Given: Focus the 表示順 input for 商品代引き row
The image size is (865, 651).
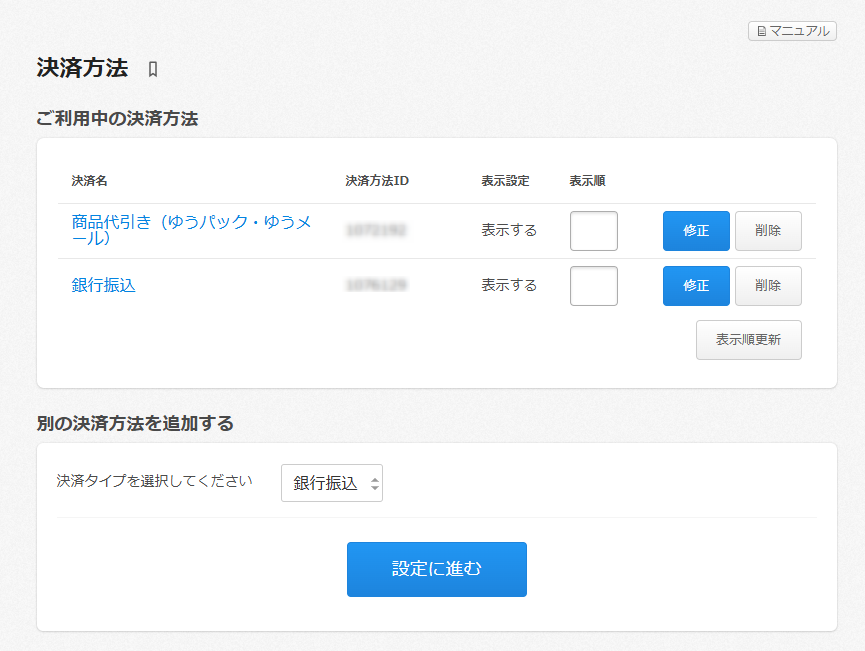Looking at the screenshot, I should (593, 231).
